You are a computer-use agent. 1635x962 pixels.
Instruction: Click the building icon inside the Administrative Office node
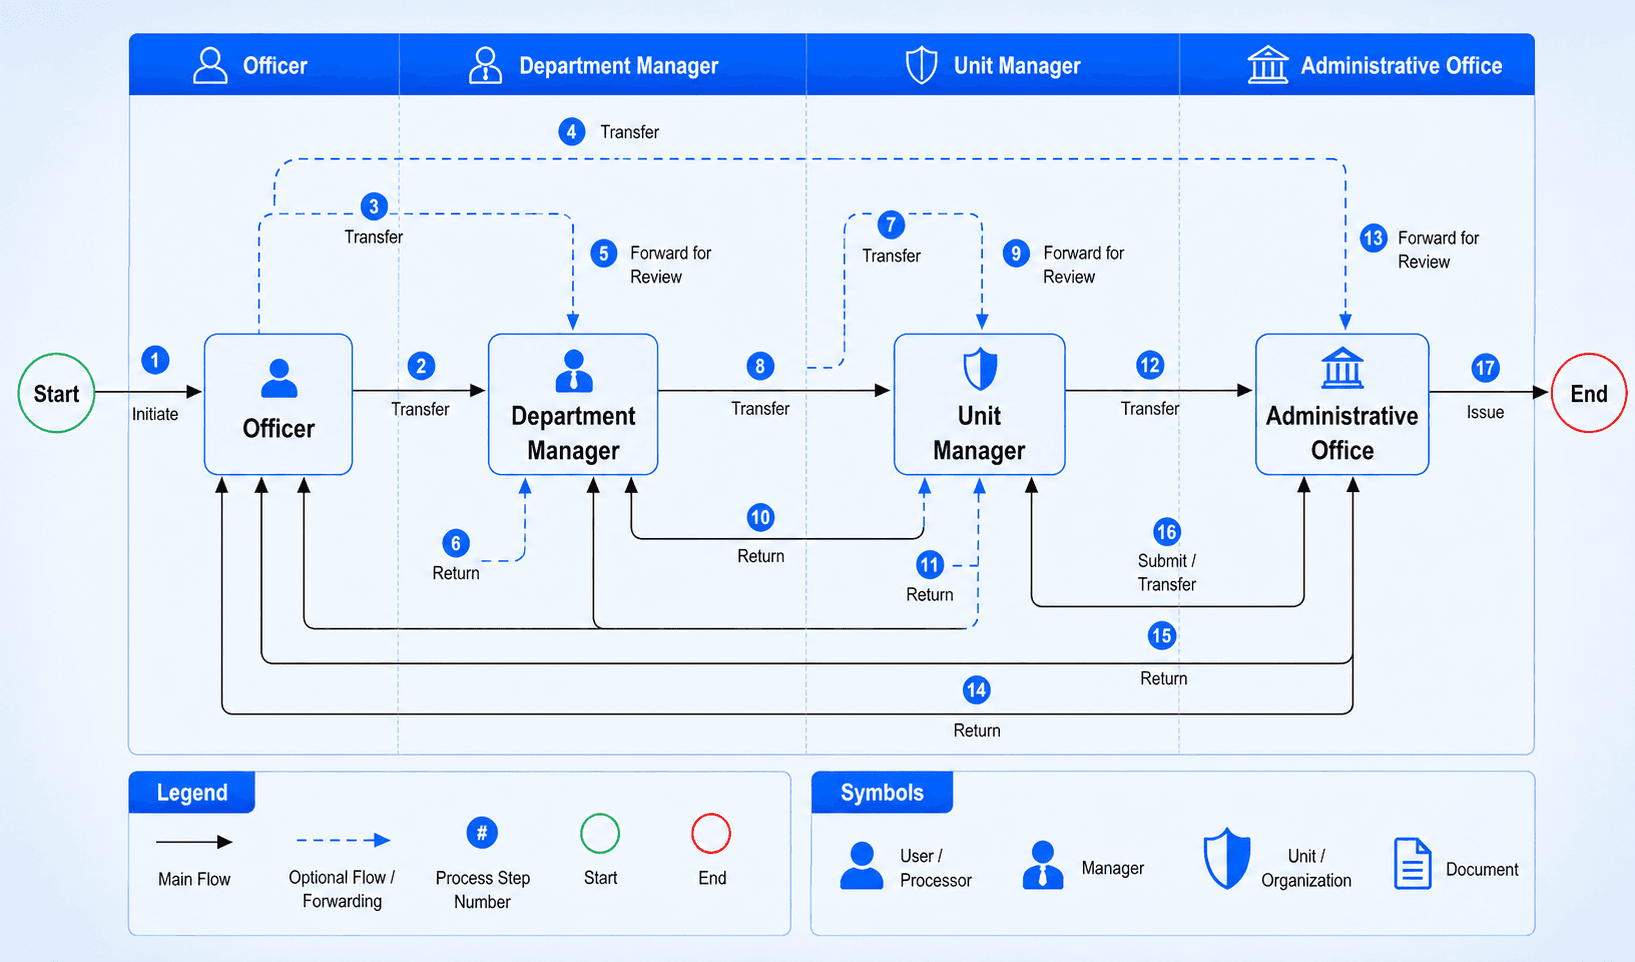pos(1342,367)
